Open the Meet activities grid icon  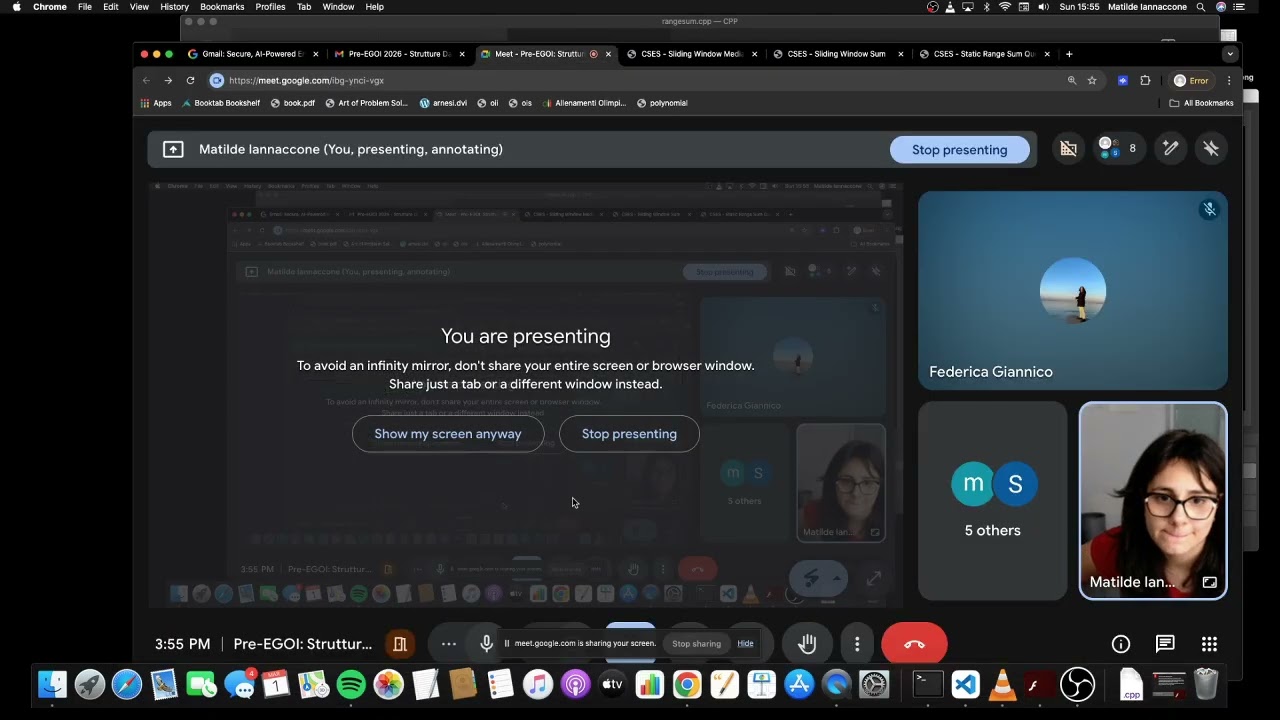point(1209,644)
